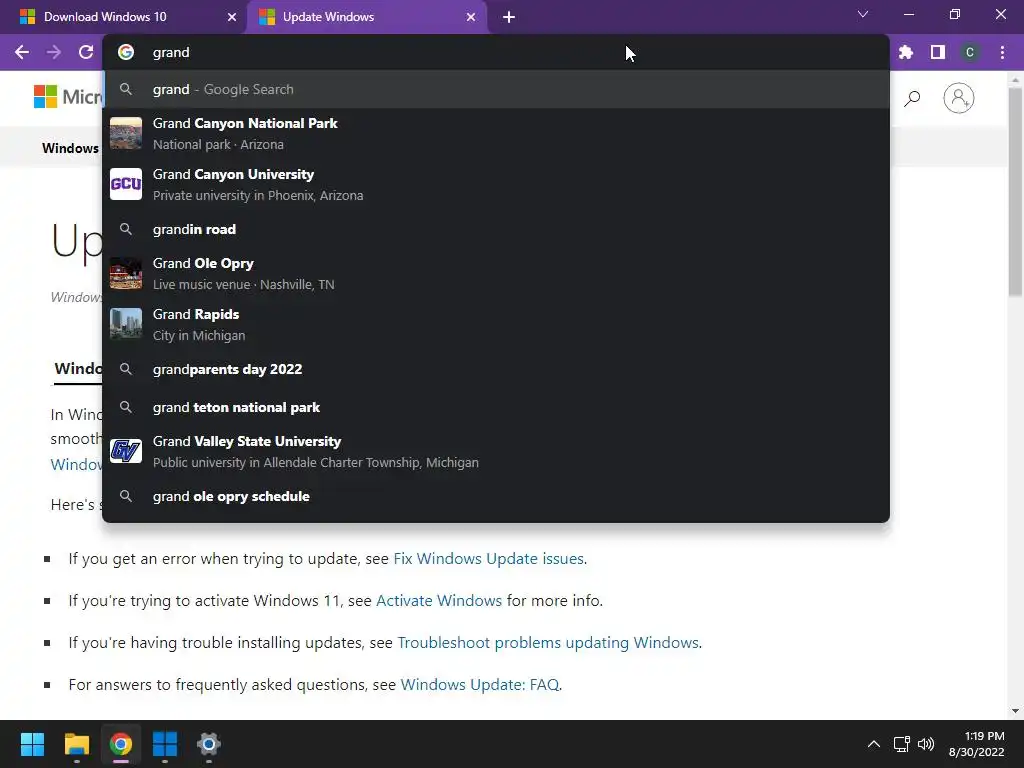Open a new tab with plus button

(509, 17)
